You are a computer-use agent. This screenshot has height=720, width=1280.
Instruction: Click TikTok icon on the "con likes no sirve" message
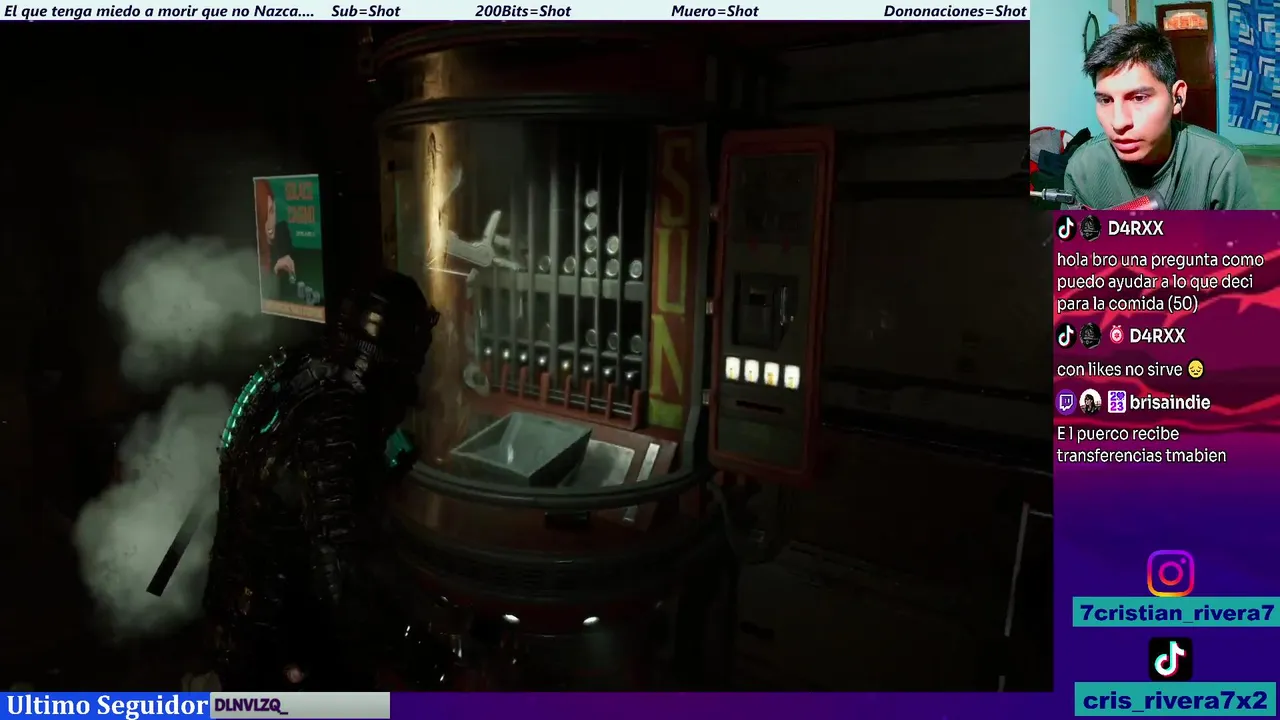click(1066, 336)
